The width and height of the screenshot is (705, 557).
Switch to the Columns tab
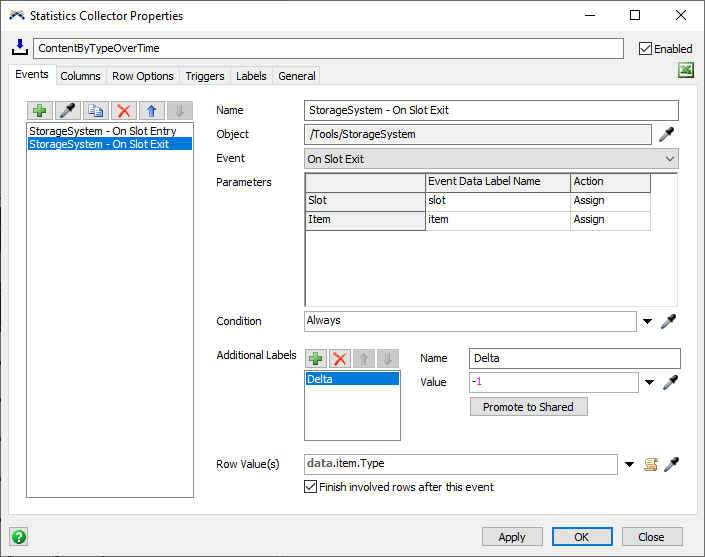tap(80, 76)
